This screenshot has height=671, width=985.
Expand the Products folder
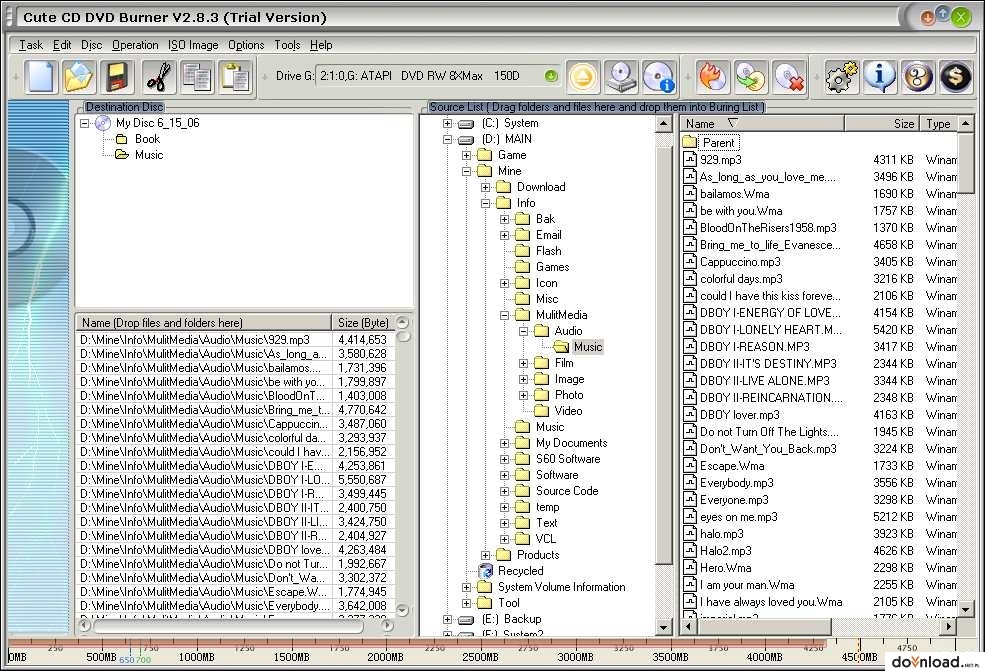click(x=485, y=555)
